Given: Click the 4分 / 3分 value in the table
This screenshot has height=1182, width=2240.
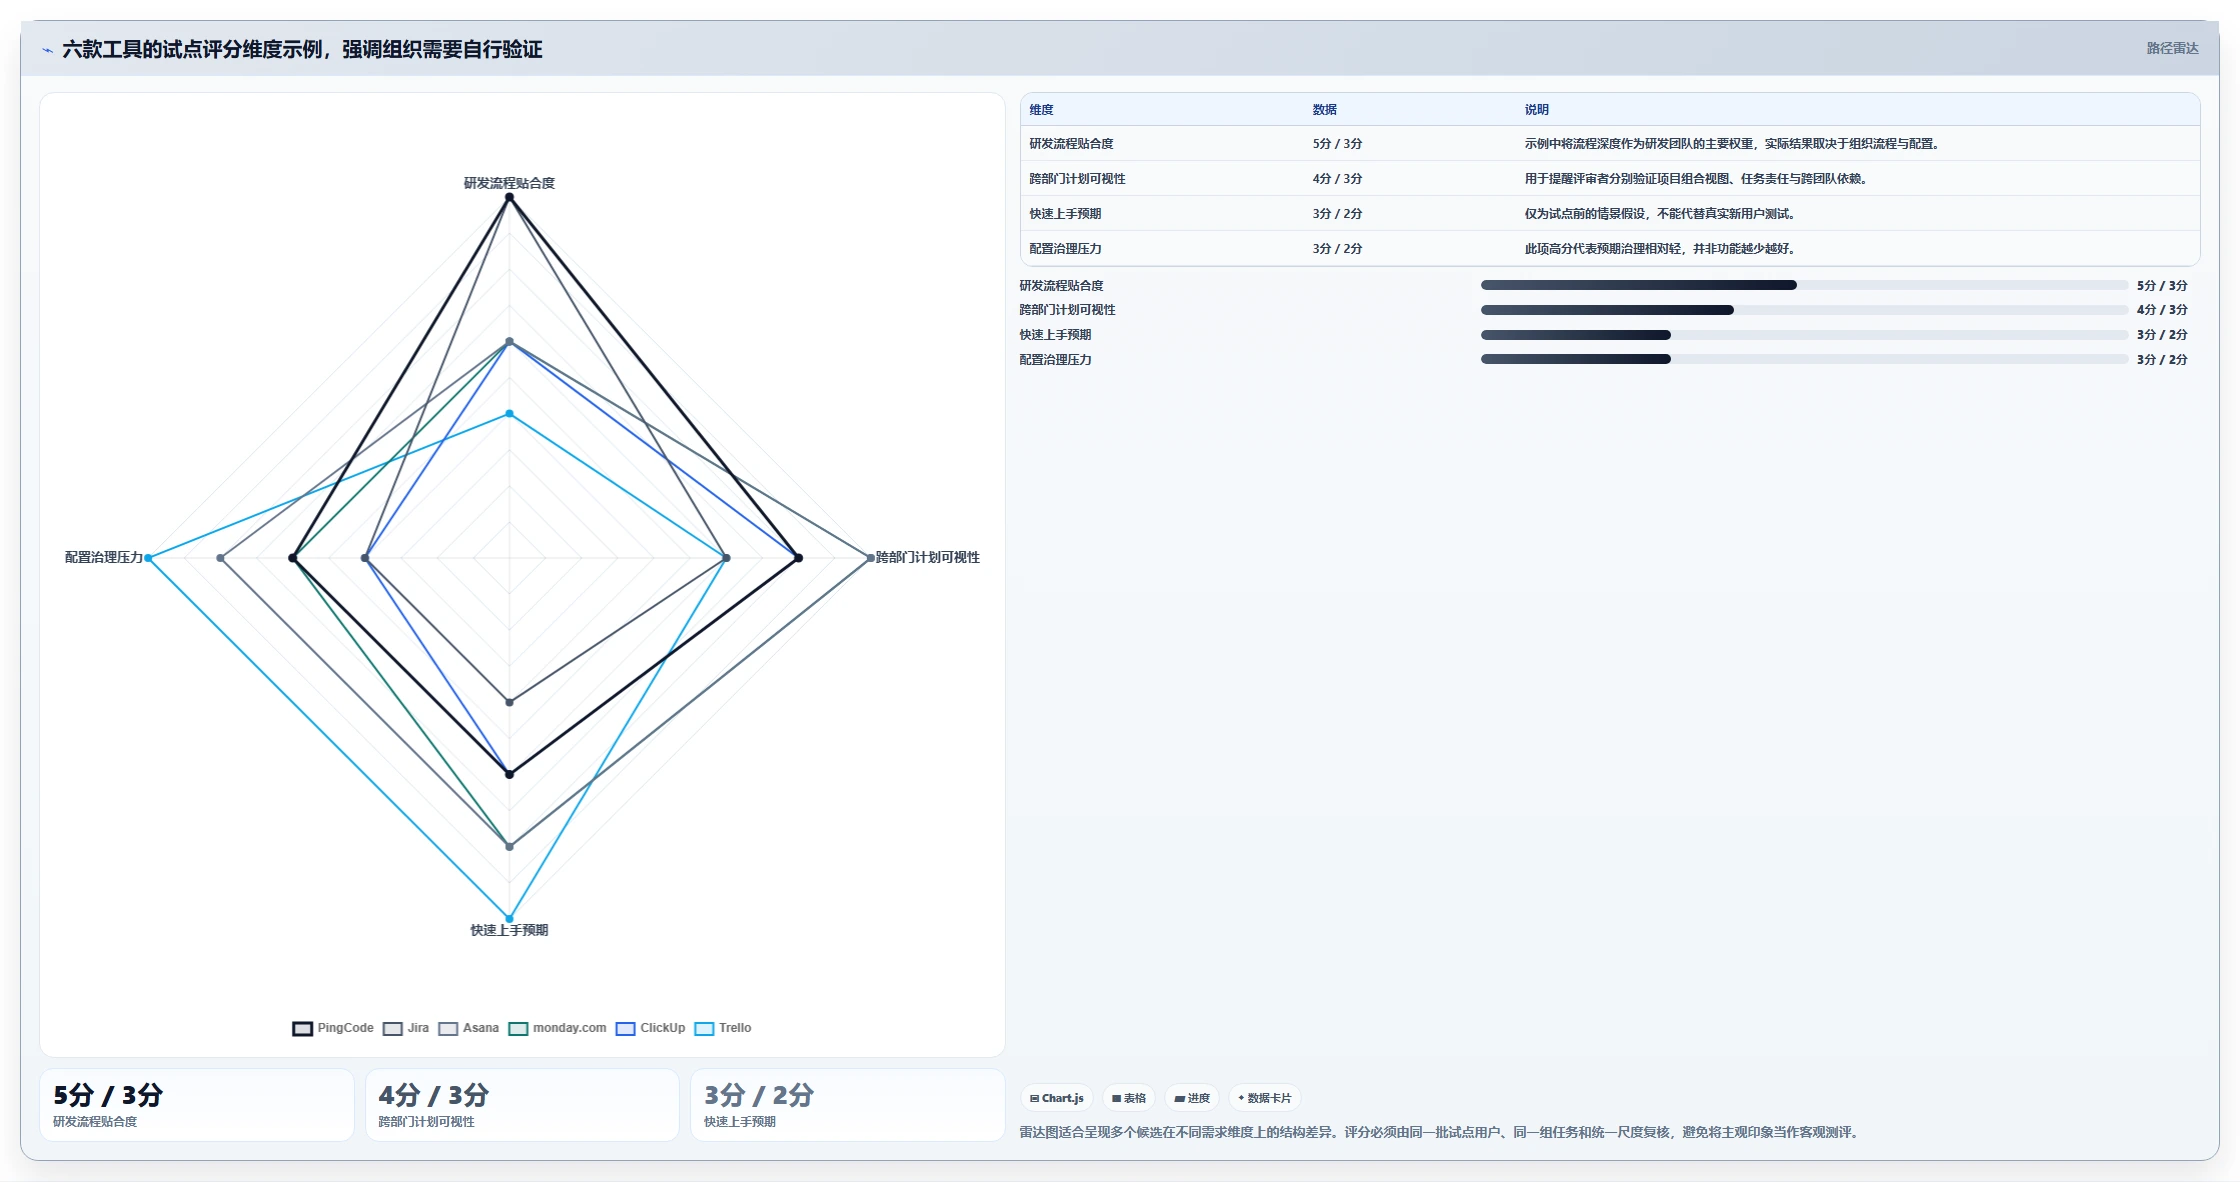Looking at the screenshot, I should click(x=1337, y=179).
